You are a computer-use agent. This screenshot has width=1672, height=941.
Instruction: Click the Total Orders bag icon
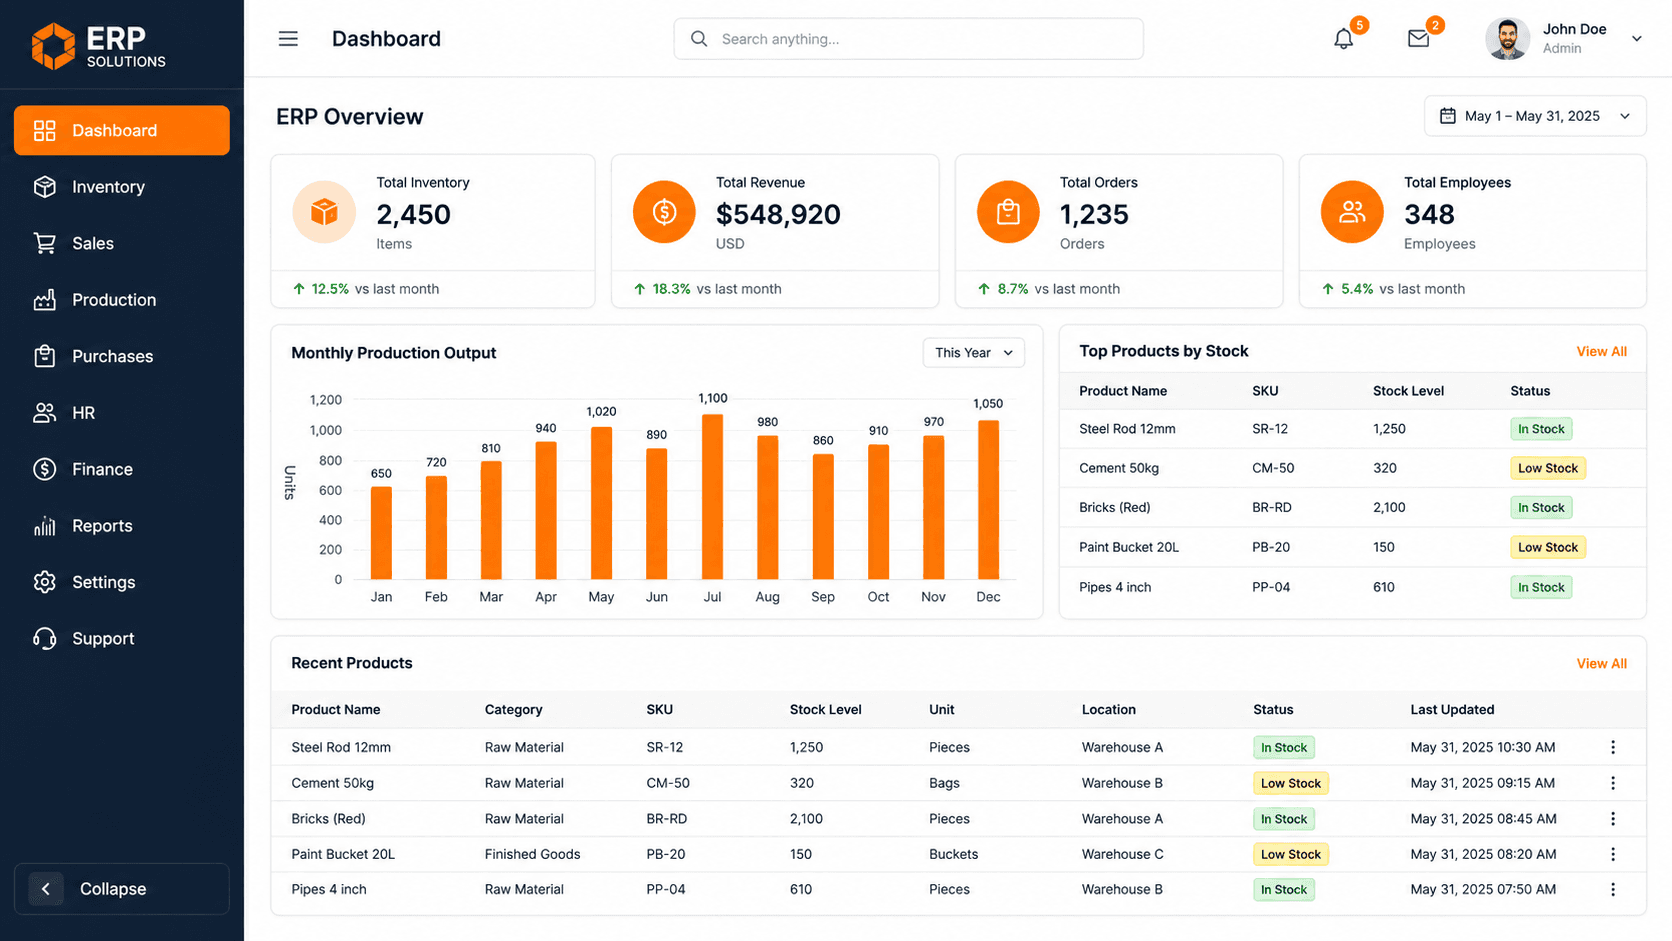[x=1008, y=212]
